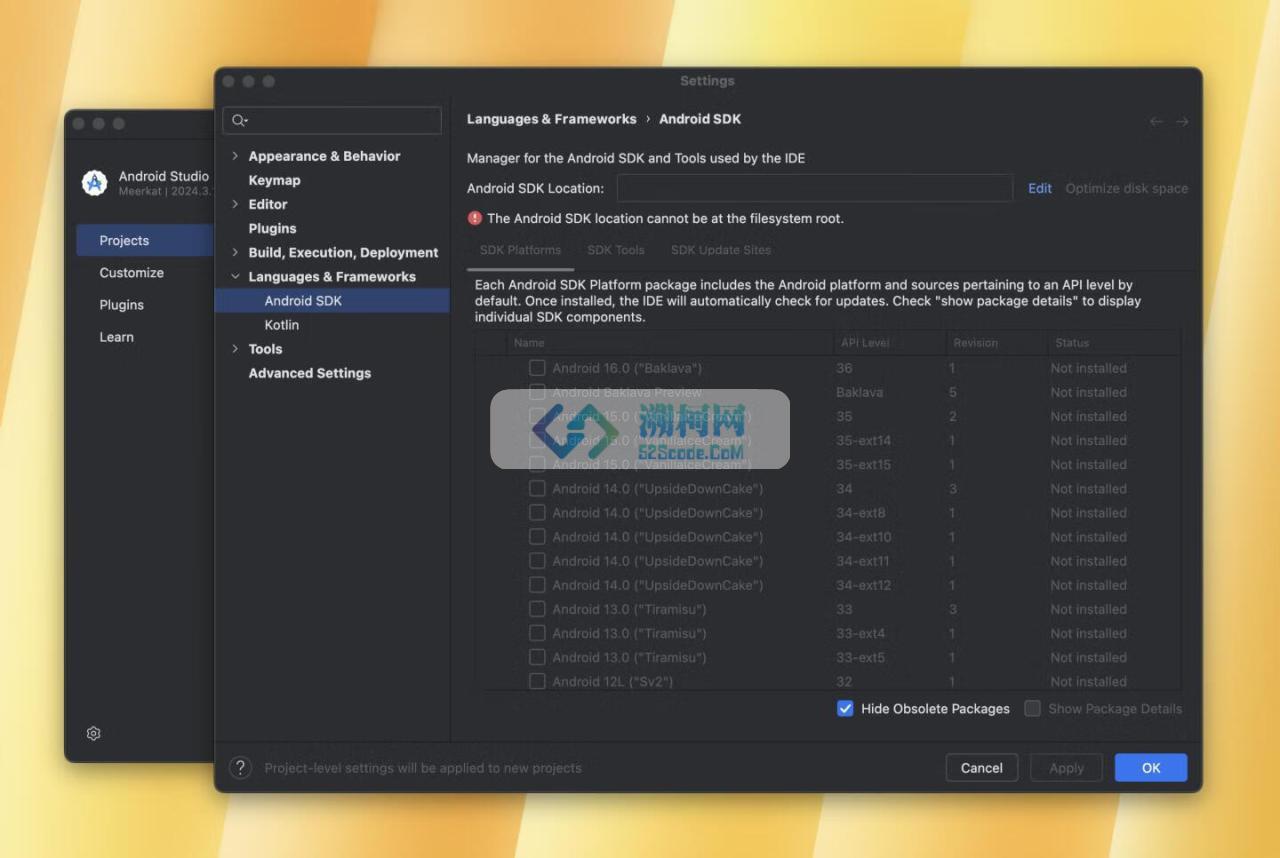The image size is (1280, 858).
Task: Click API level 34-ext12 cell
Action: point(863,585)
